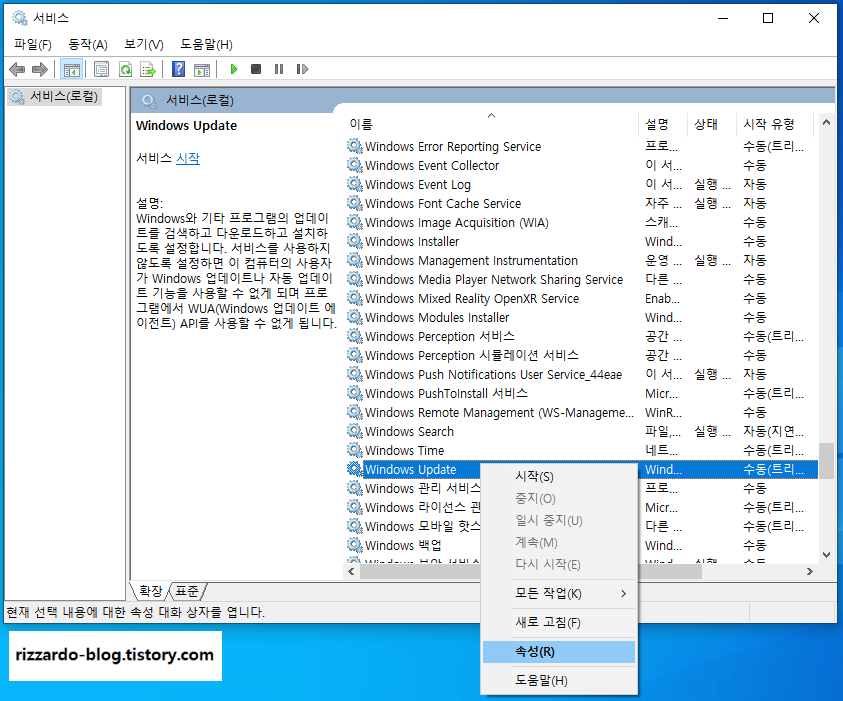Sort by the 이름 column header
Screen dimensions: 843x701
point(491,124)
